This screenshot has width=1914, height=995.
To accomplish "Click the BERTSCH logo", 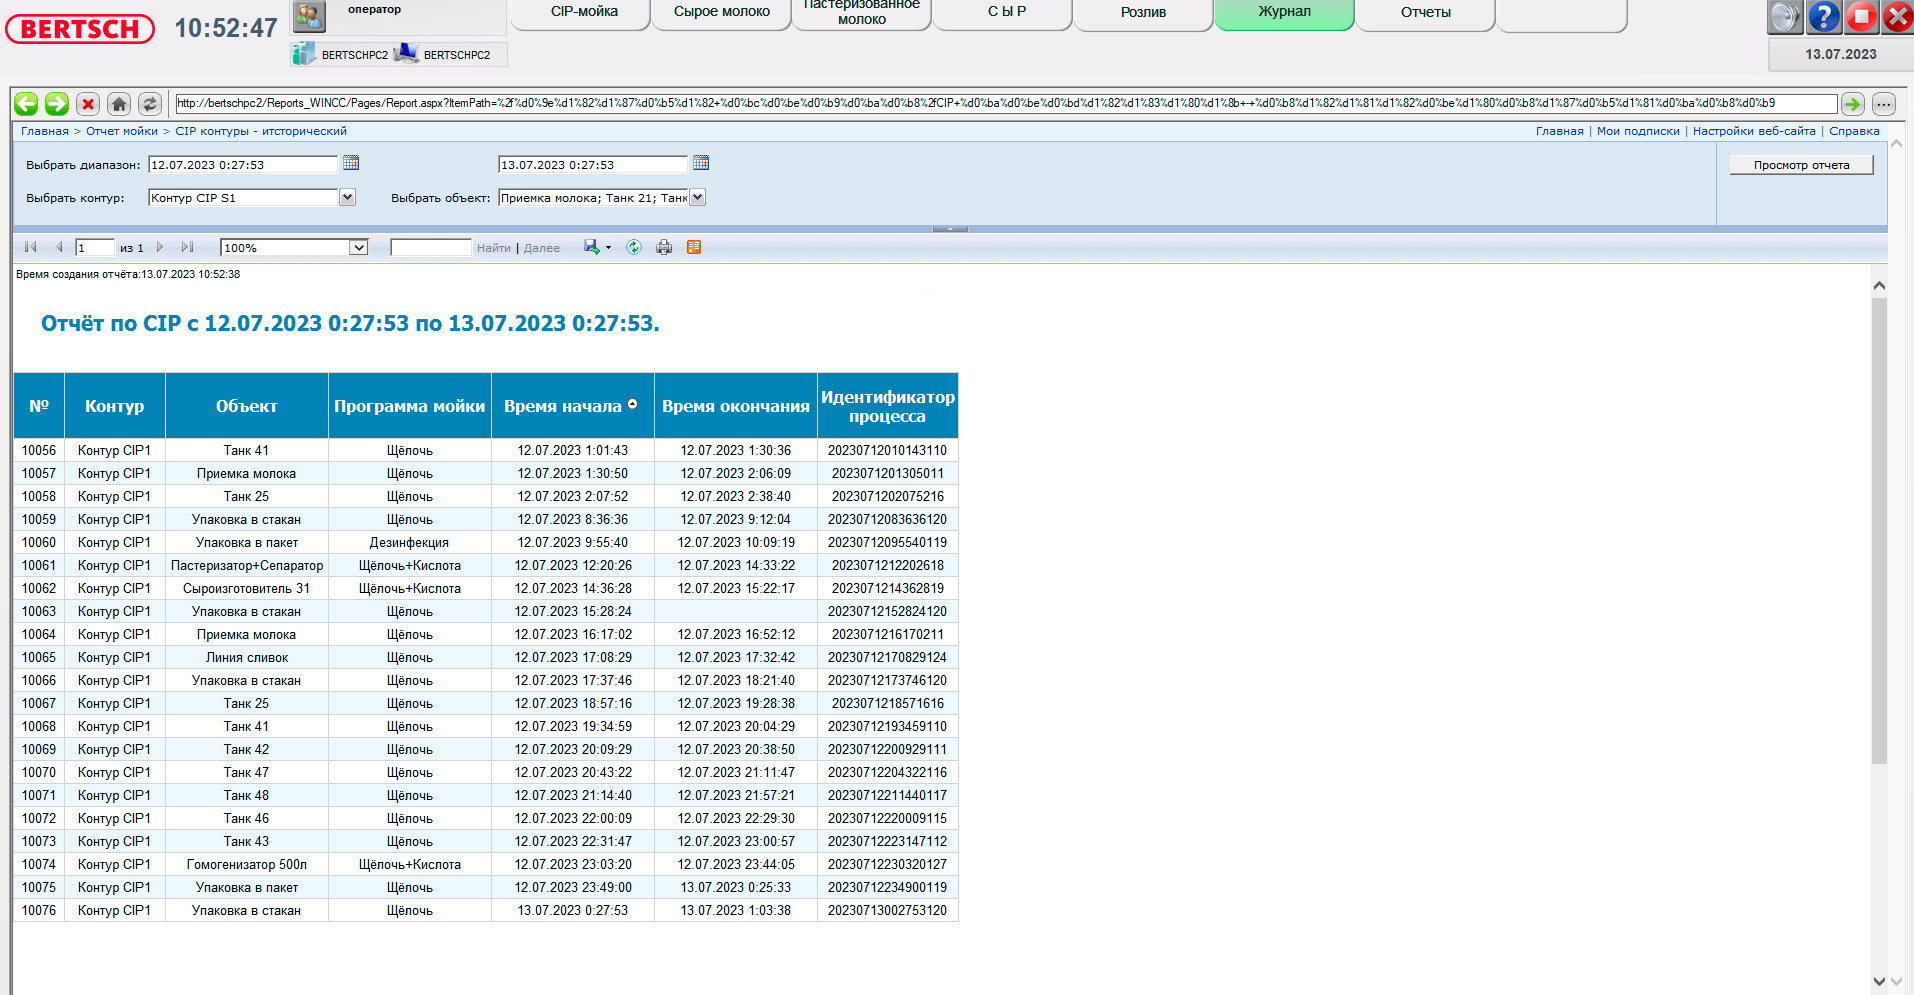I will 80,29.
